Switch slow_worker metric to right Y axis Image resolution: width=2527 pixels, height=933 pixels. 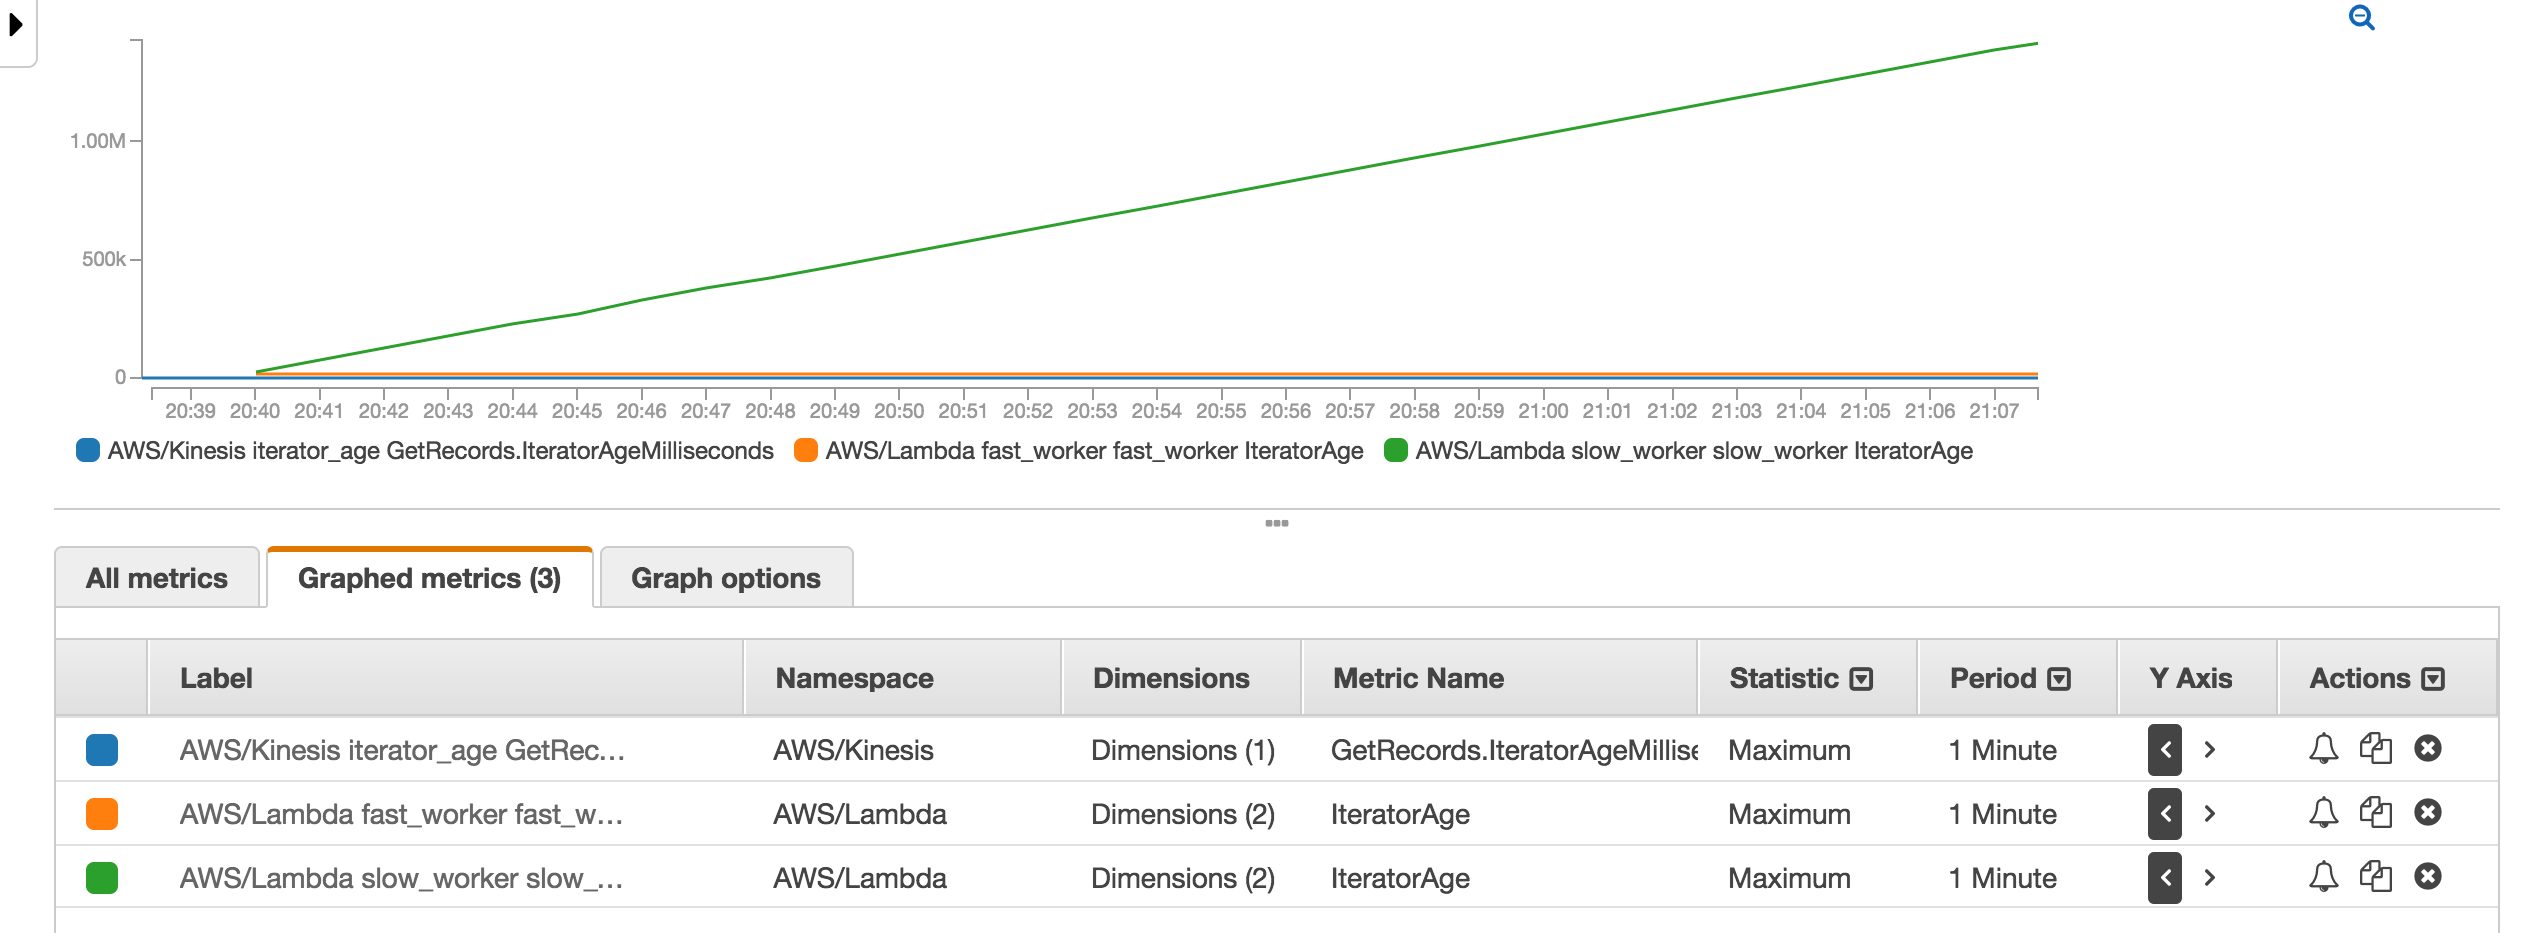[2210, 878]
